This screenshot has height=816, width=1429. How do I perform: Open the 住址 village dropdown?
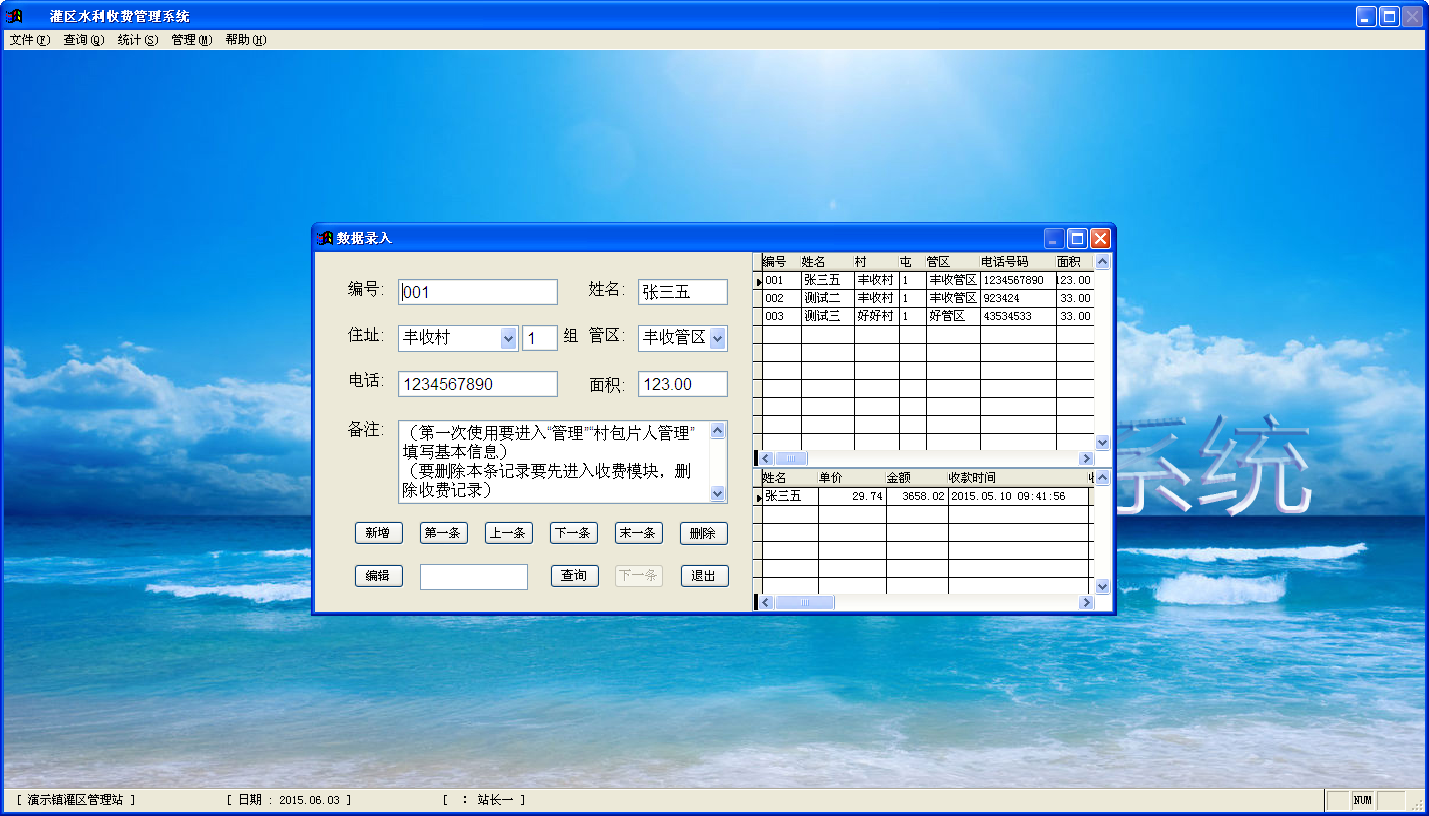click(508, 339)
